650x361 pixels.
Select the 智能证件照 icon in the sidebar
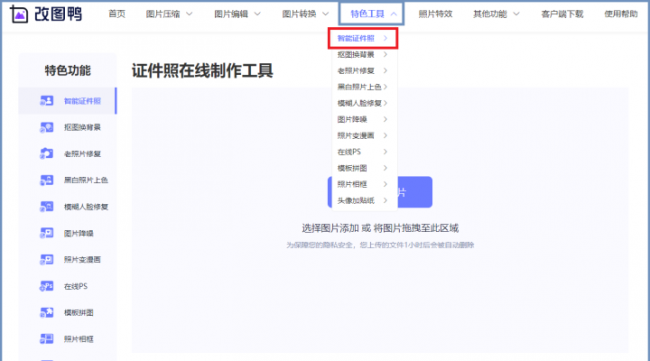(46, 101)
